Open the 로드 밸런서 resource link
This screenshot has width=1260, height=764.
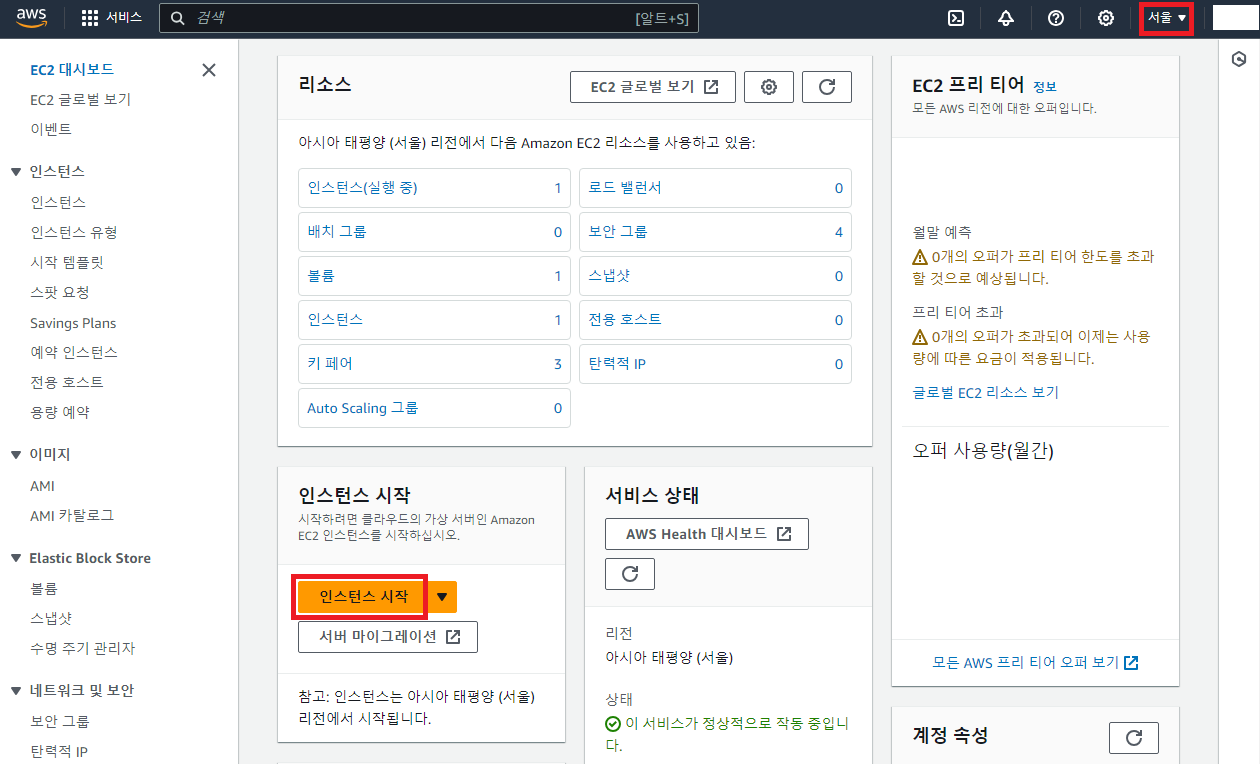[x=625, y=188]
